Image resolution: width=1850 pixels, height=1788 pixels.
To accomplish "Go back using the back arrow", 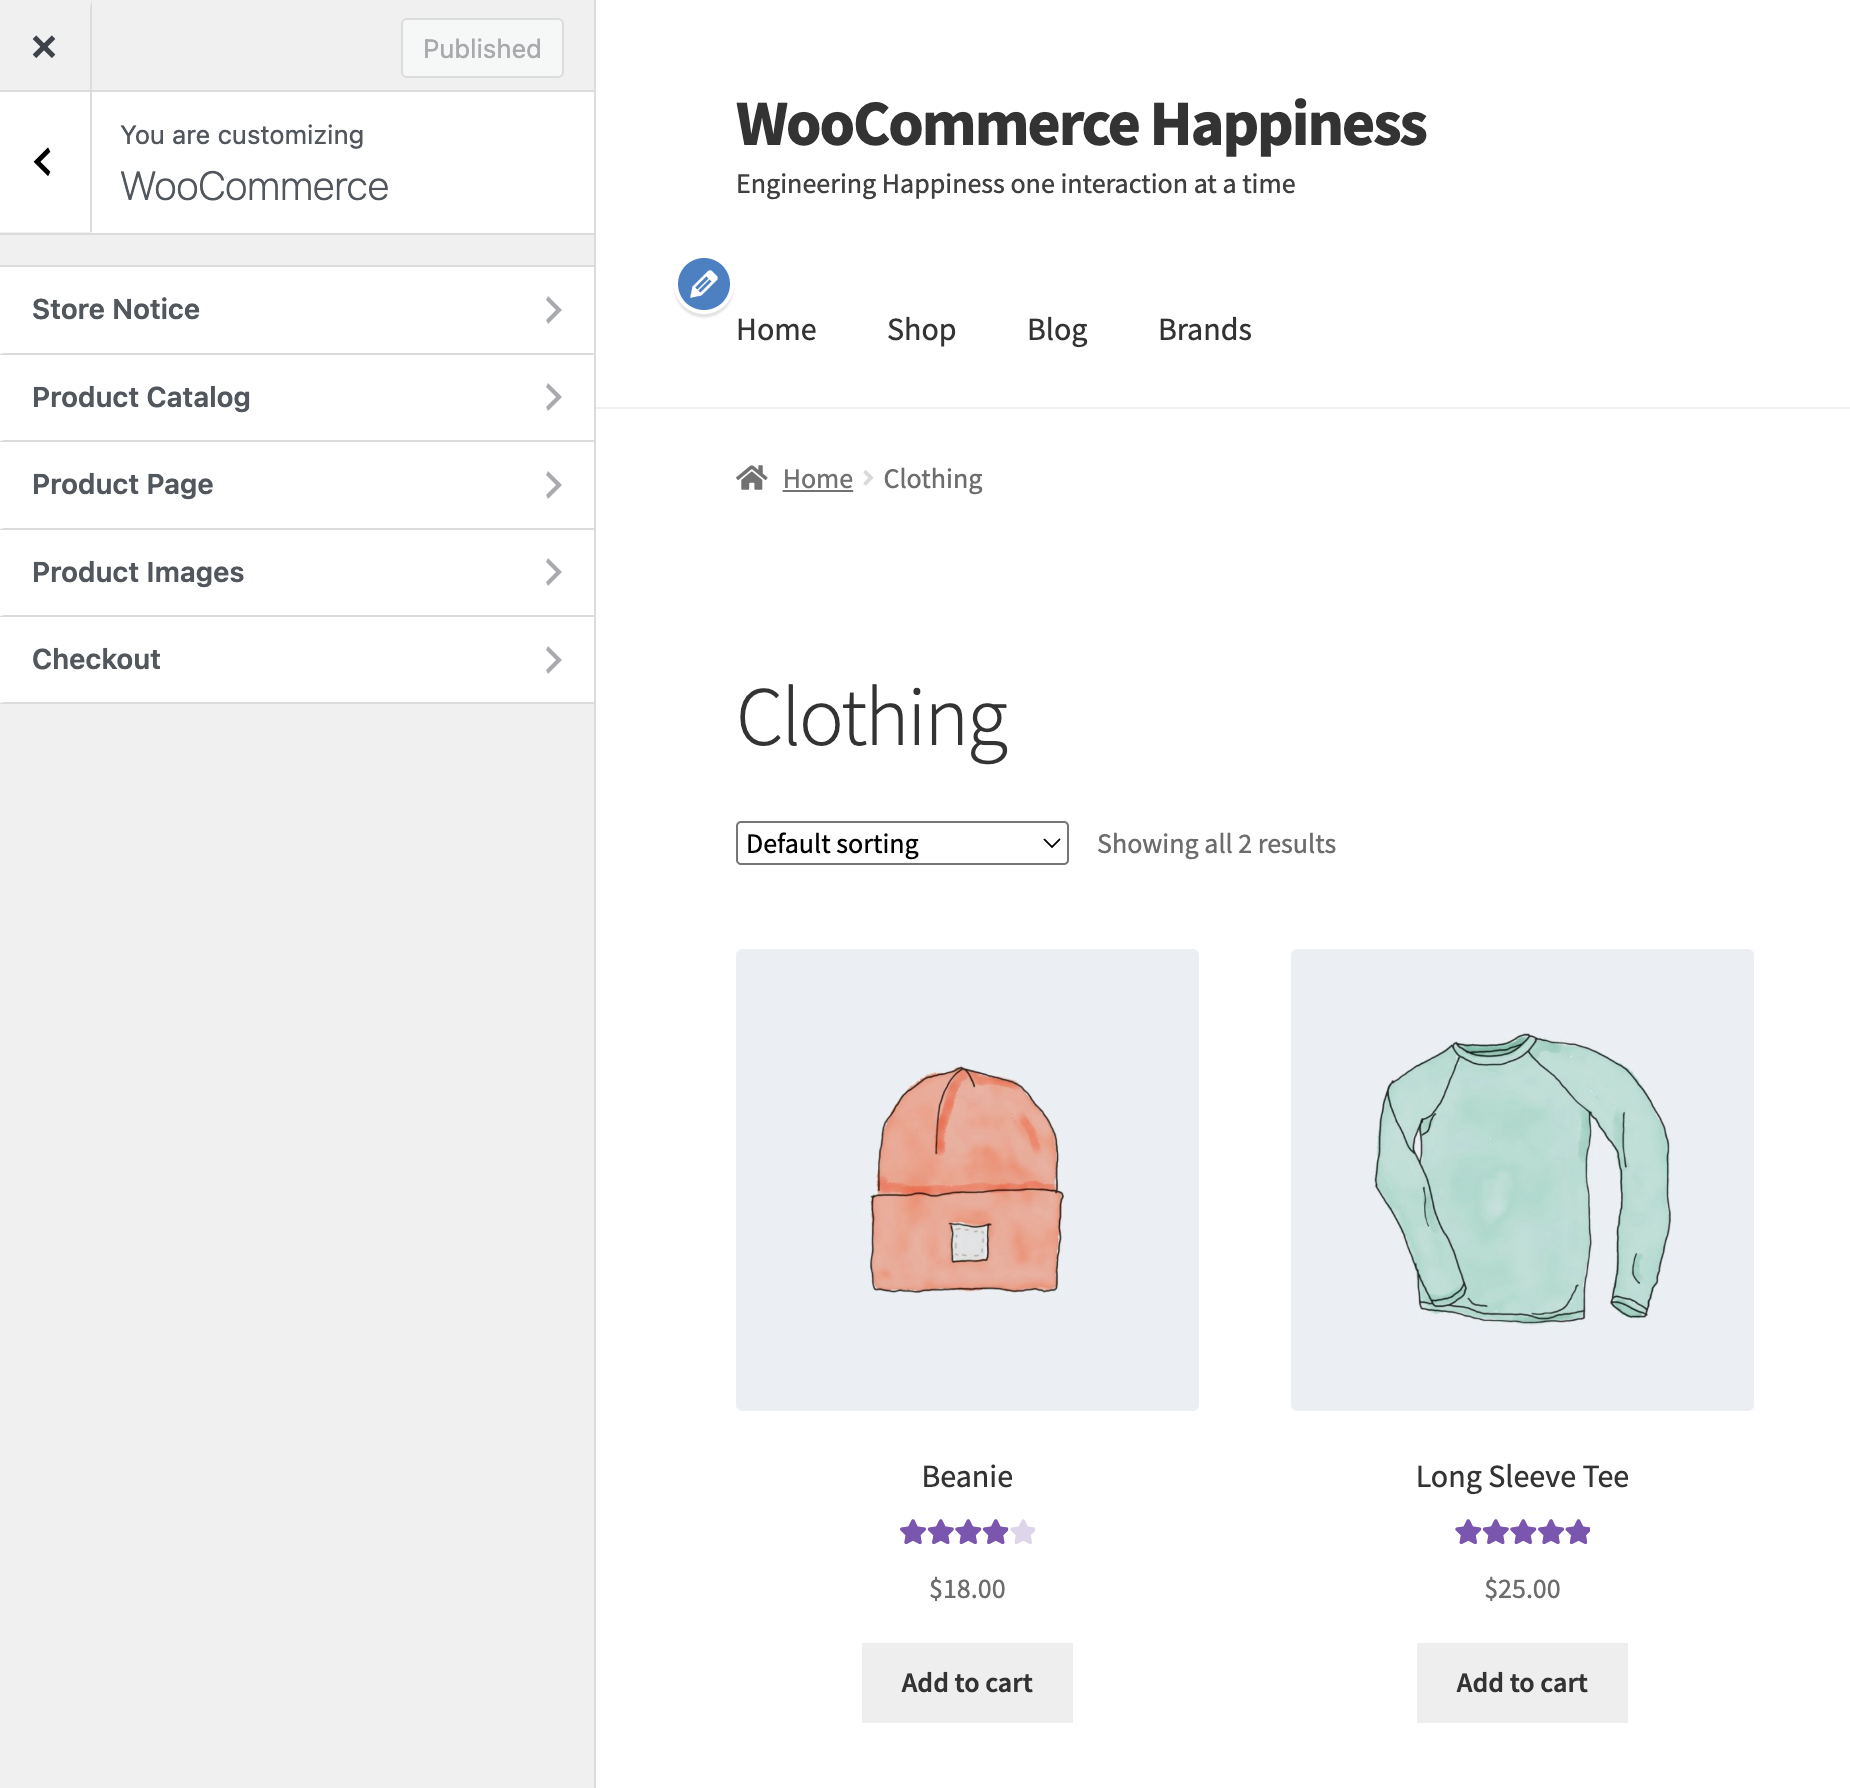I will [x=43, y=161].
